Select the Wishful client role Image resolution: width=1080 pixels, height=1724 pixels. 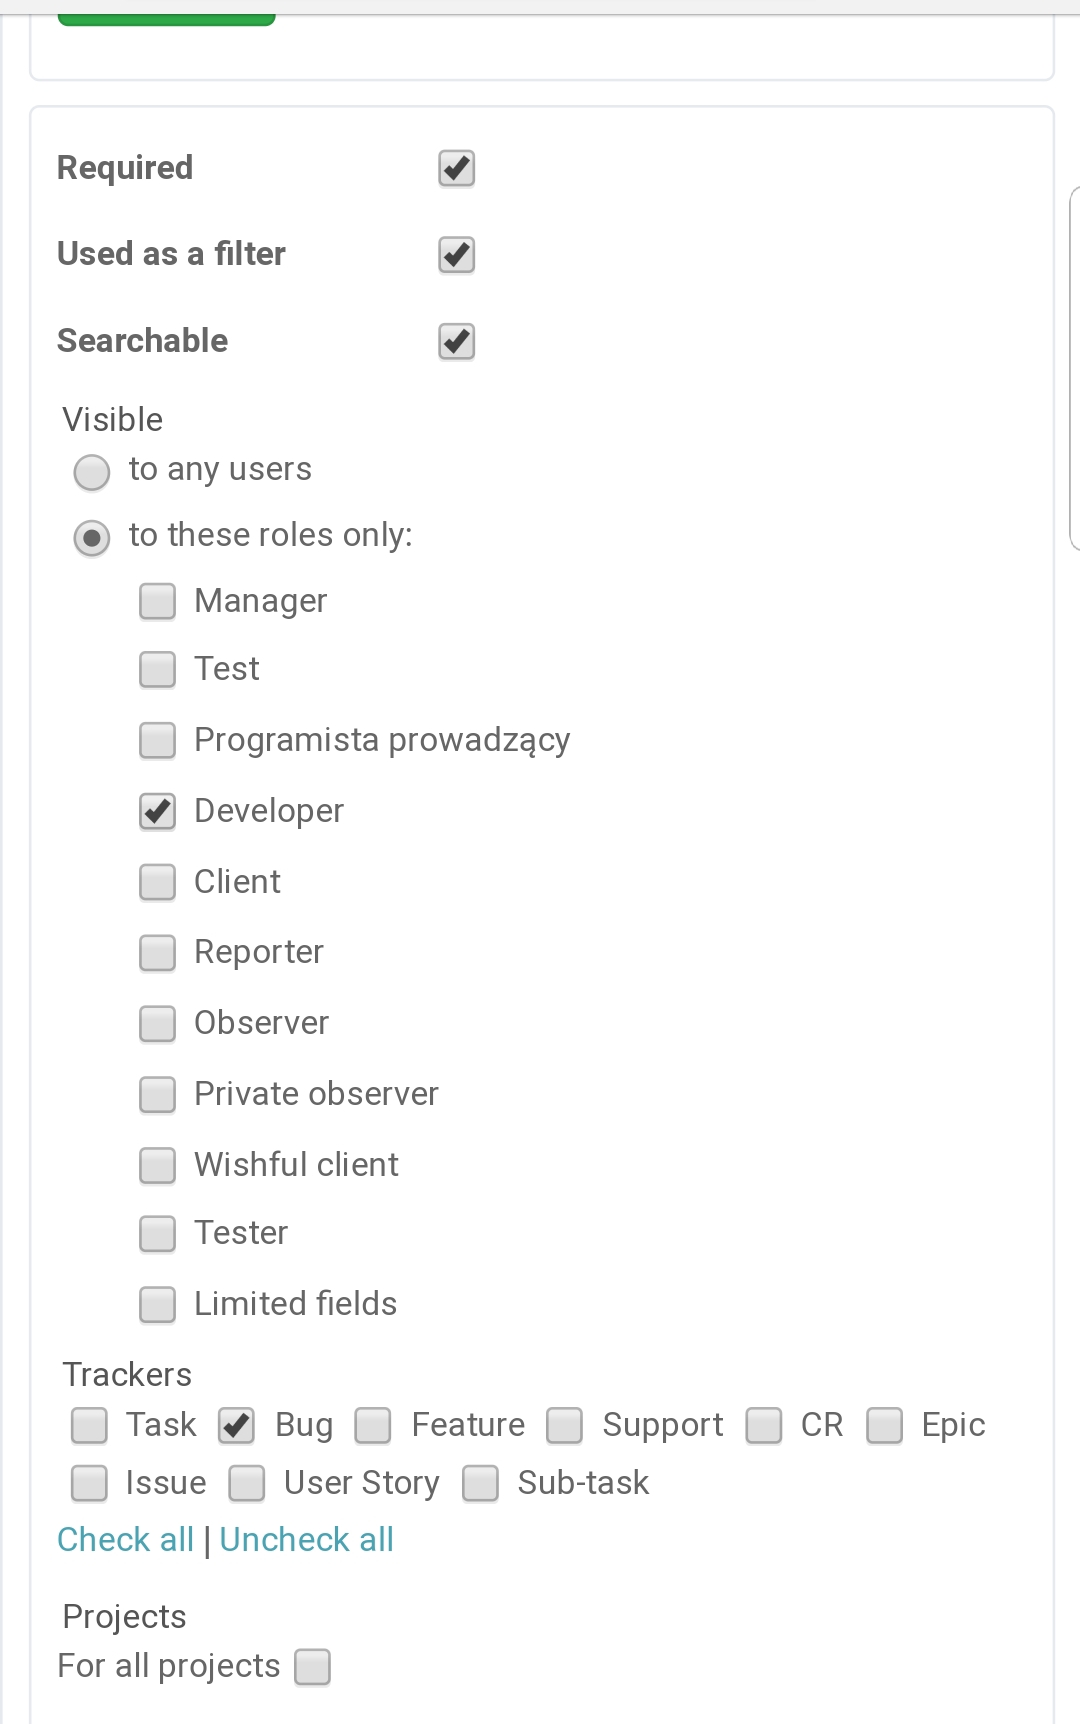157,1166
